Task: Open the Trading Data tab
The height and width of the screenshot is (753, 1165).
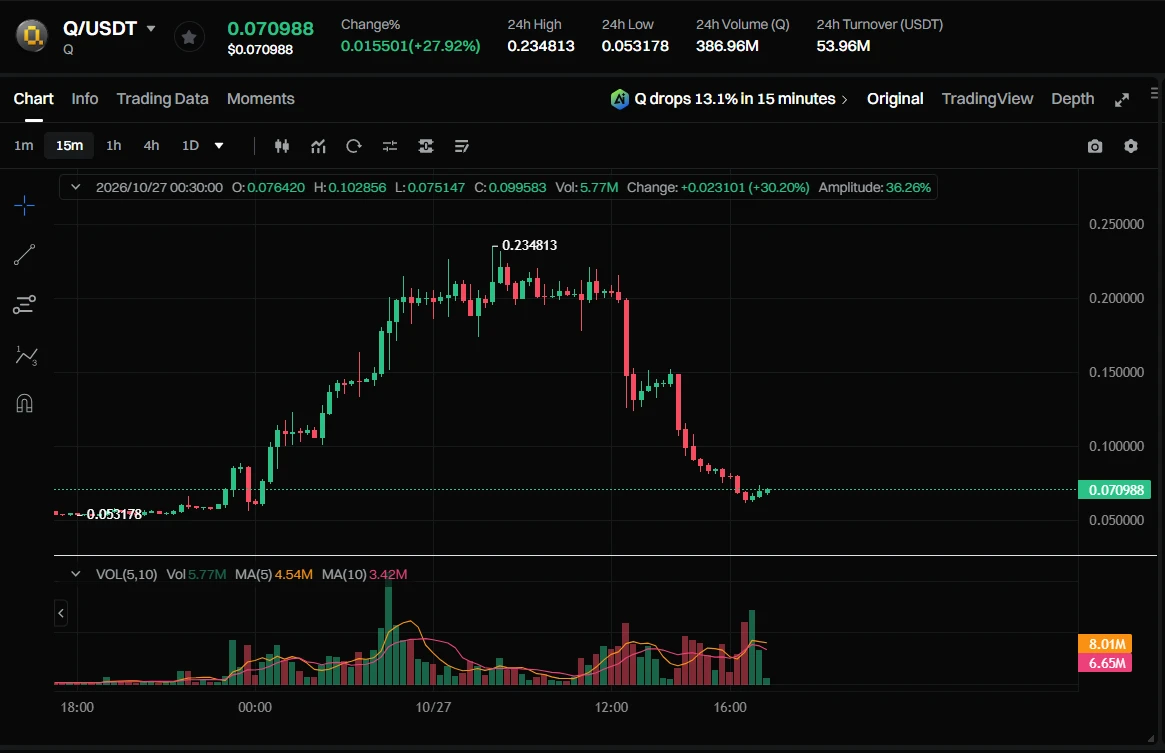Action: (x=163, y=99)
